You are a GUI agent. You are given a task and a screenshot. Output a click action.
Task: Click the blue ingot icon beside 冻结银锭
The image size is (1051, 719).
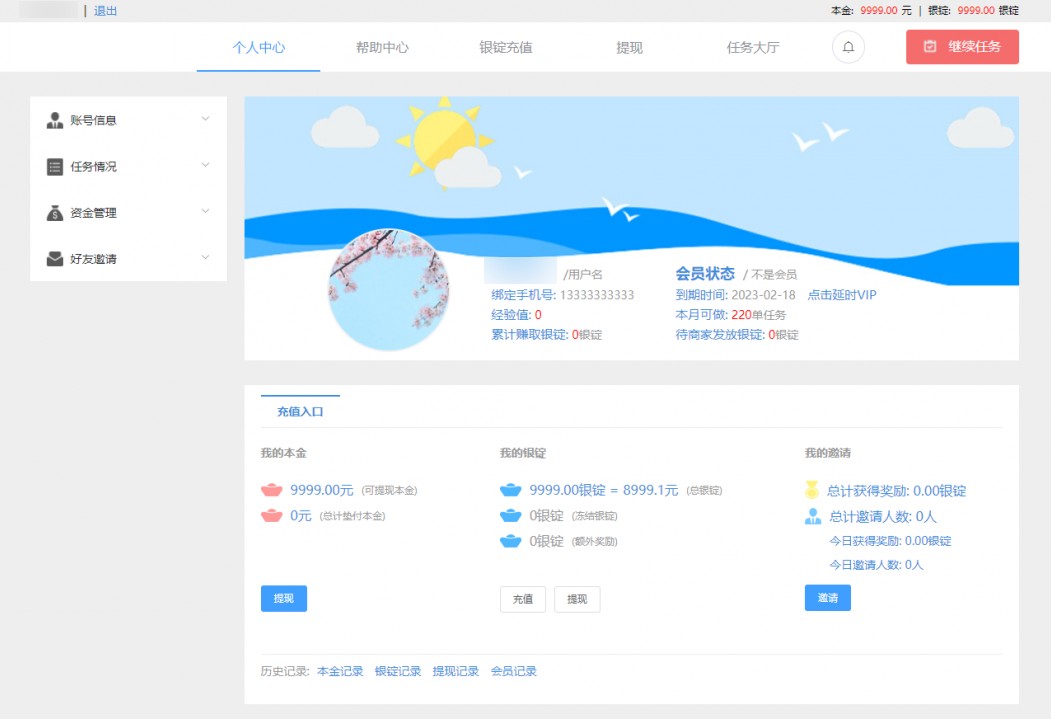point(511,515)
